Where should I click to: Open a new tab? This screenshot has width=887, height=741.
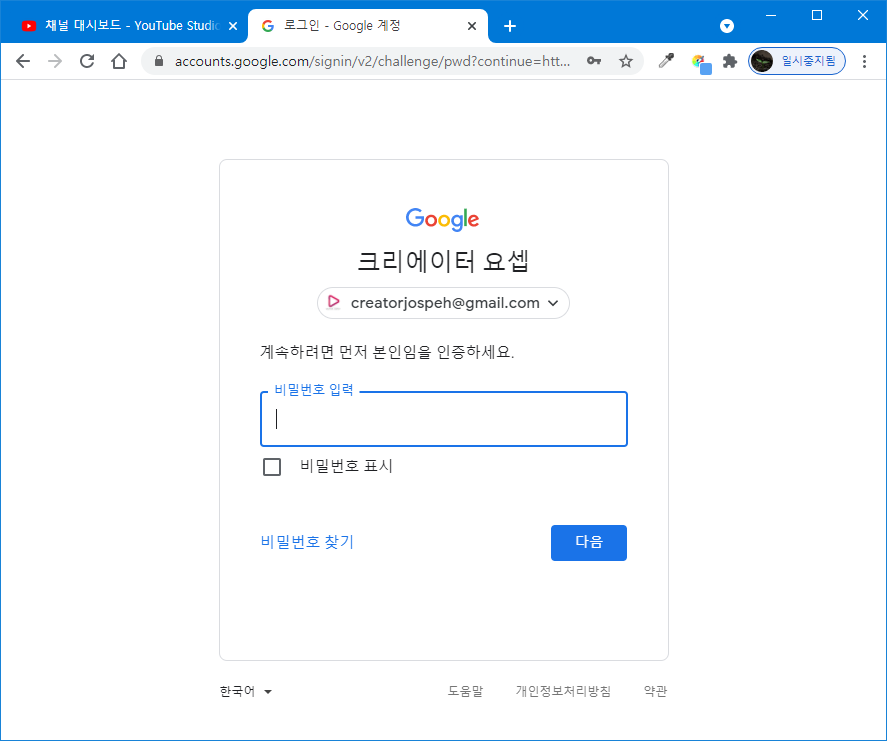(x=510, y=26)
